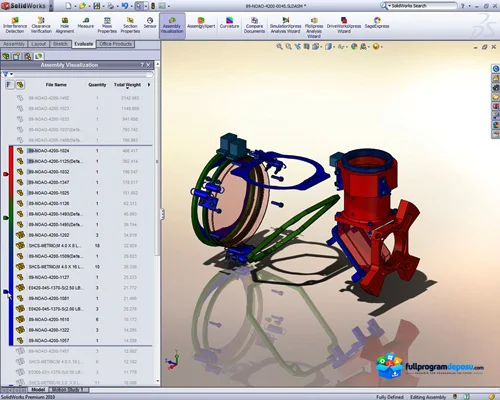The width and height of the screenshot is (500, 400).
Task: Switch to Assembly ribbon tab
Action: coord(14,44)
